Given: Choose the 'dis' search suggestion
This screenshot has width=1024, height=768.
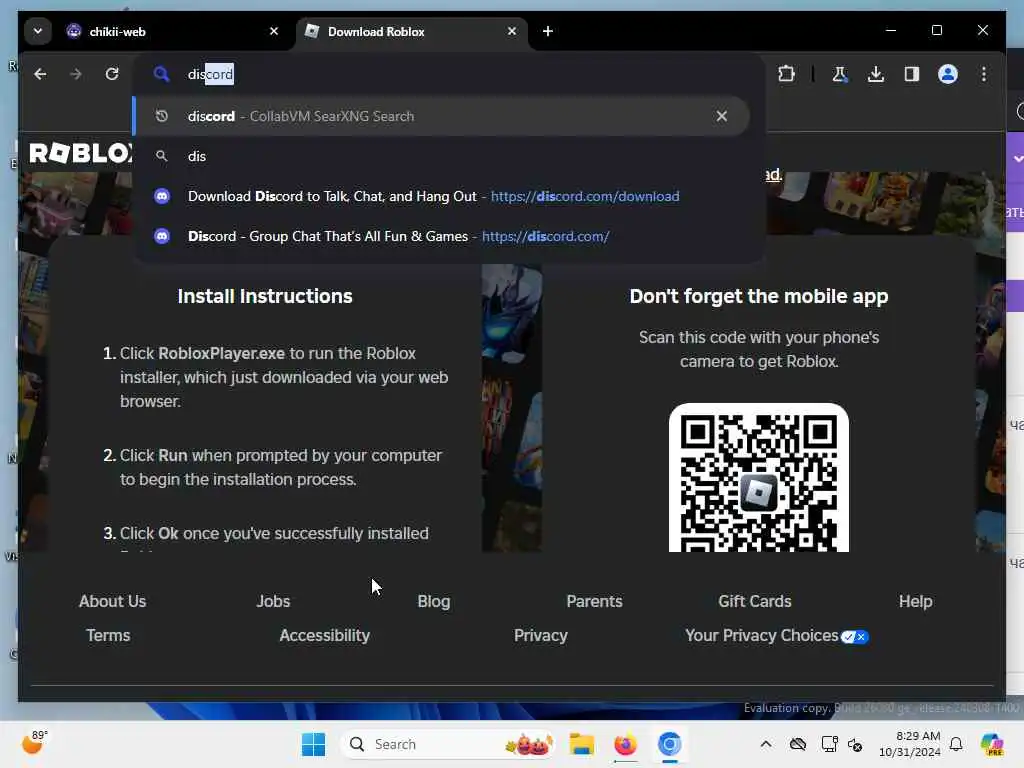Looking at the screenshot, I should (x=441, y=156).
